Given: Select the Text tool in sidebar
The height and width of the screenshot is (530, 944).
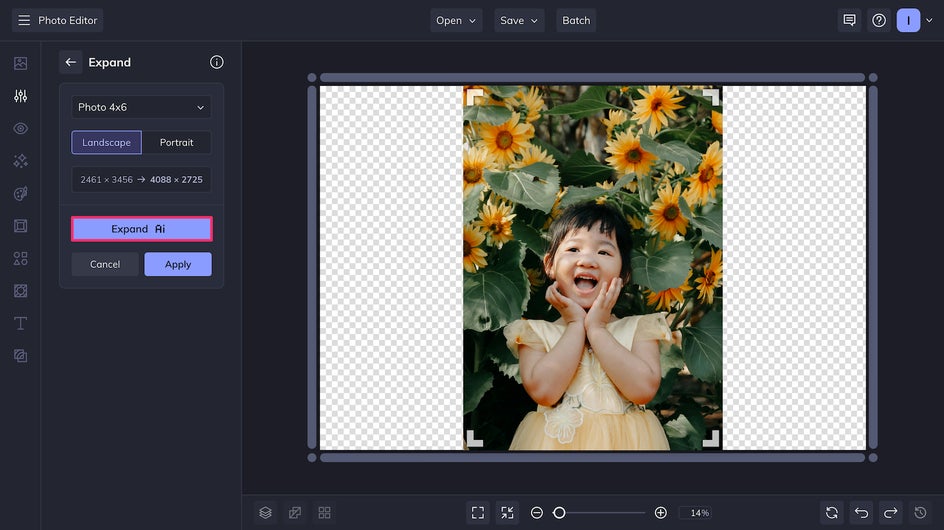Looking at the screenshot, I should pyautogui.click(x=20, y=323).
